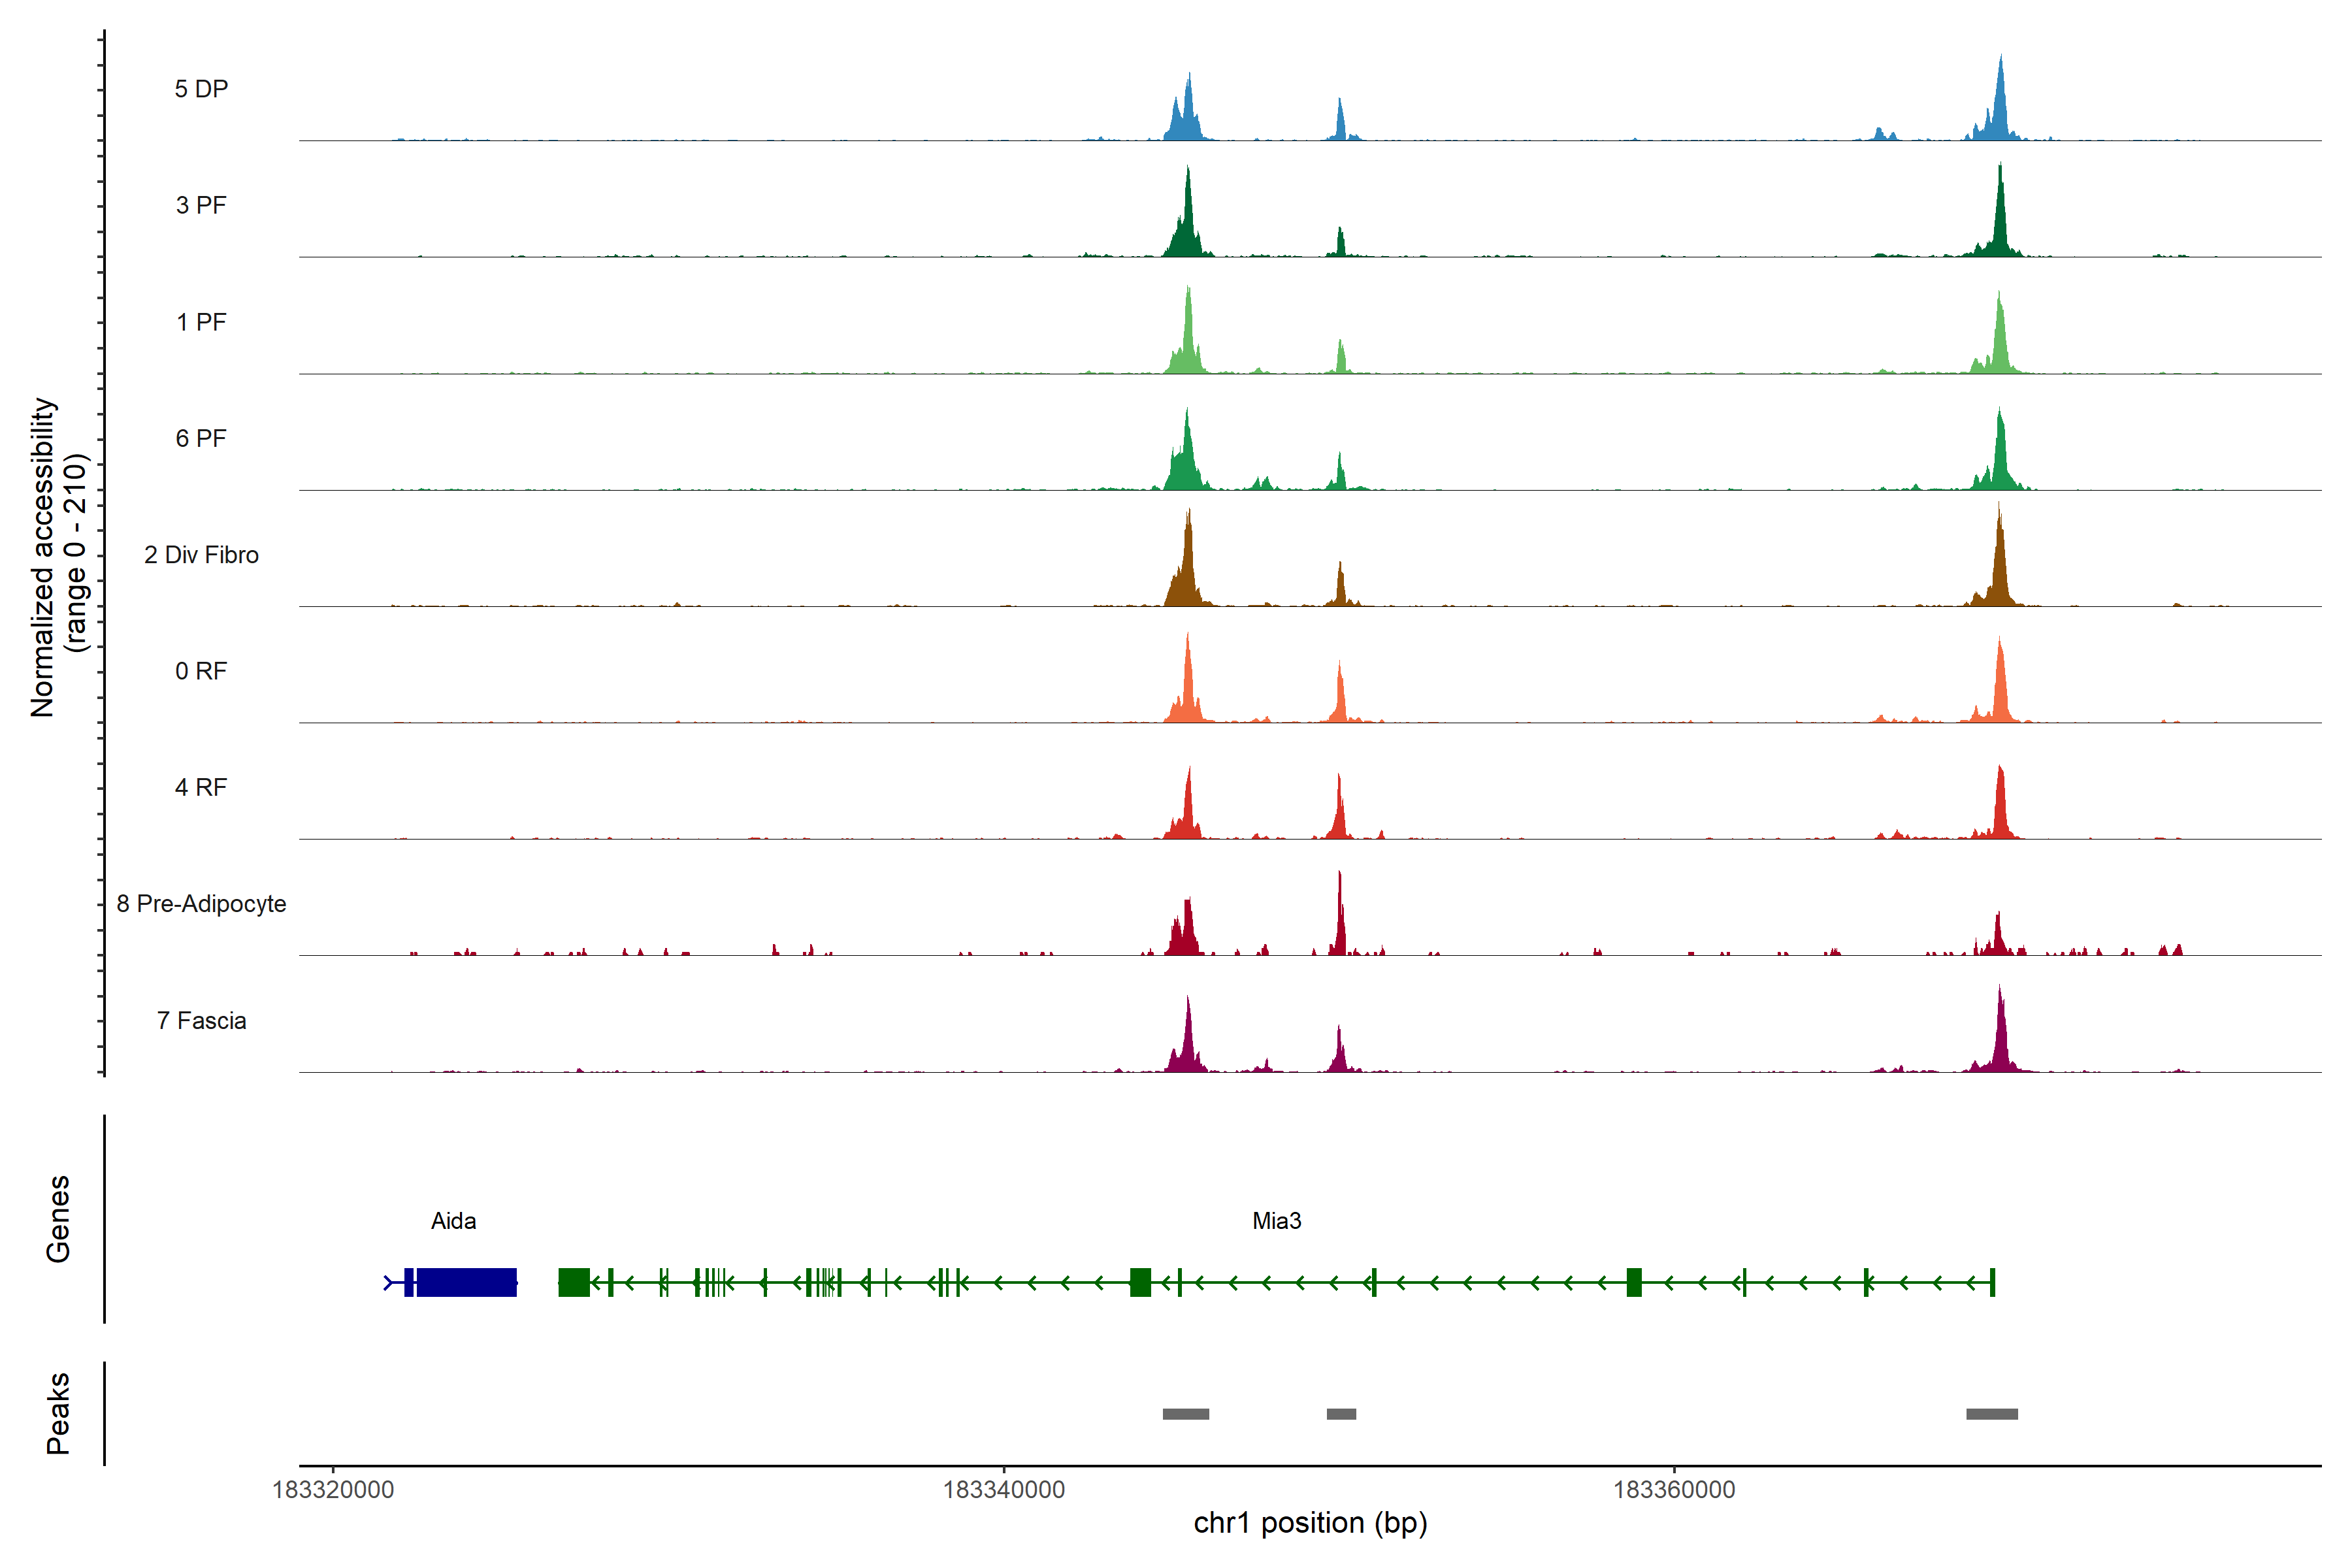Click the rightmost gray peak bar

click(1991, 1414)
